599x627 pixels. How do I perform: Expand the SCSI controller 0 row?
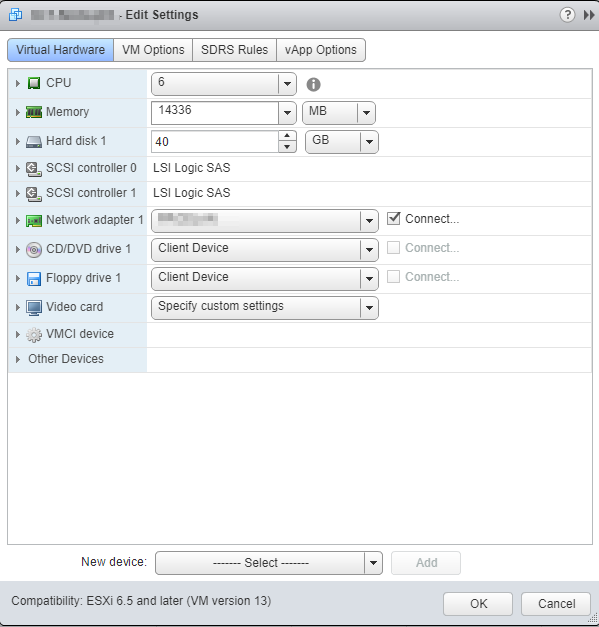click(18, 169)
